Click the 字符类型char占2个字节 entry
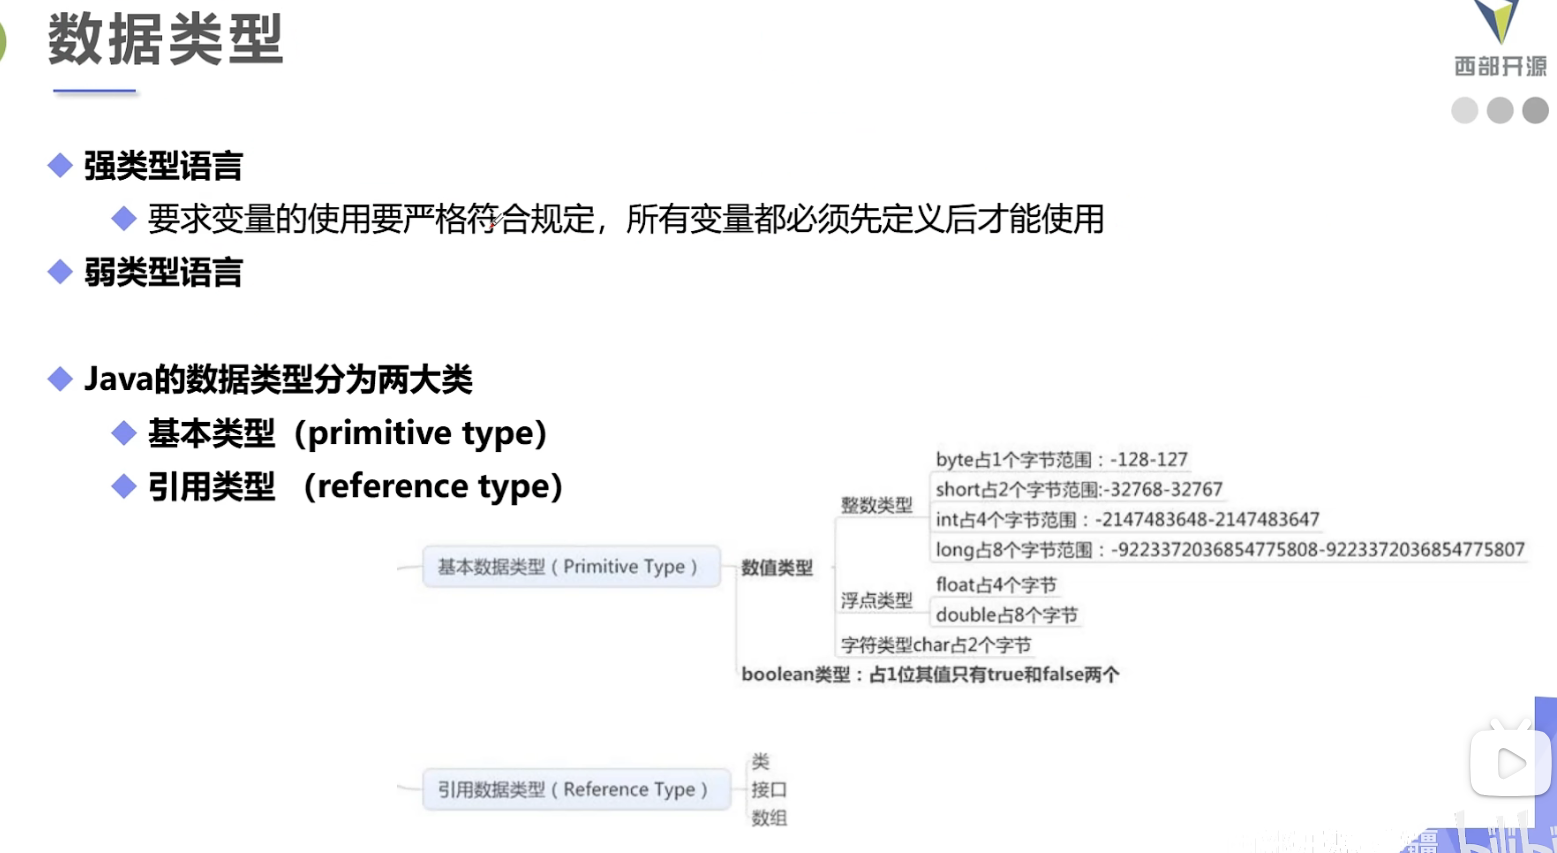Image resolution: width=1557 pixels, height=853 pixels. (x=936, y=645)
